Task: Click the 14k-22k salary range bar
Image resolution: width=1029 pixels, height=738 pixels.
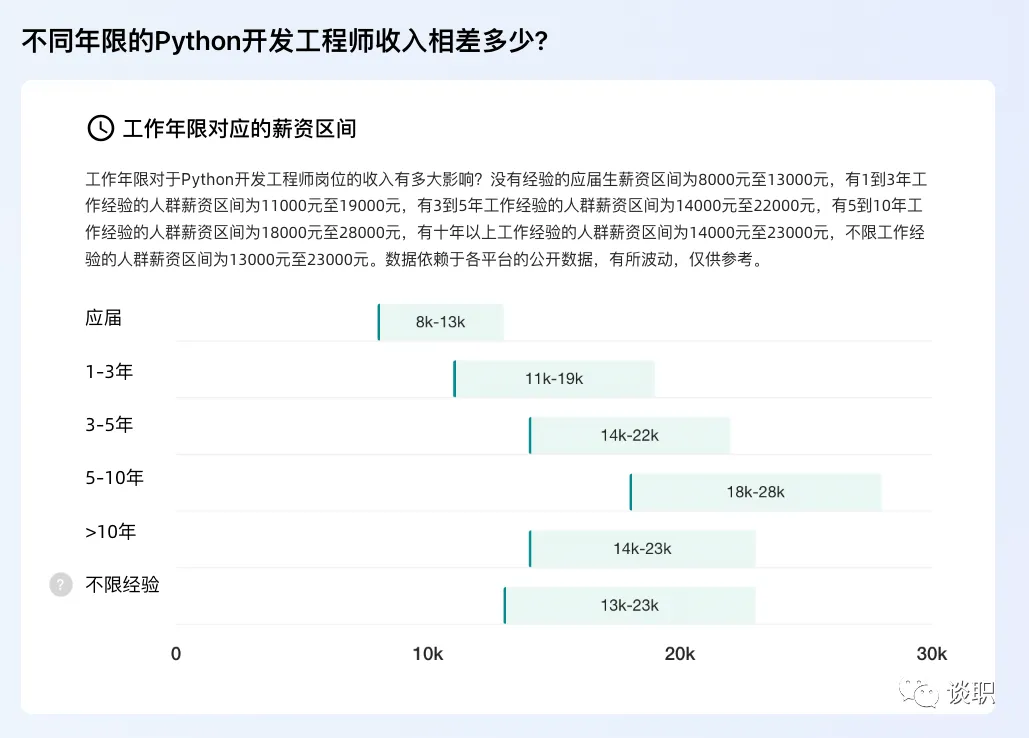Action: coord(630,436)
